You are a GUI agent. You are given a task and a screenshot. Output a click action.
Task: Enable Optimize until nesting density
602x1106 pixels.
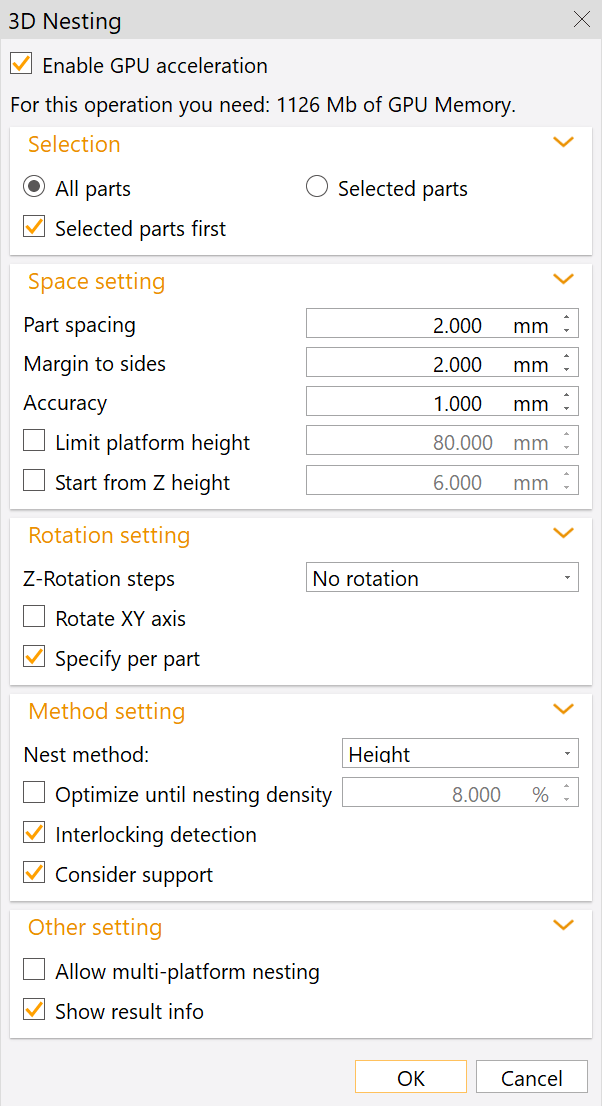[34, 793]
